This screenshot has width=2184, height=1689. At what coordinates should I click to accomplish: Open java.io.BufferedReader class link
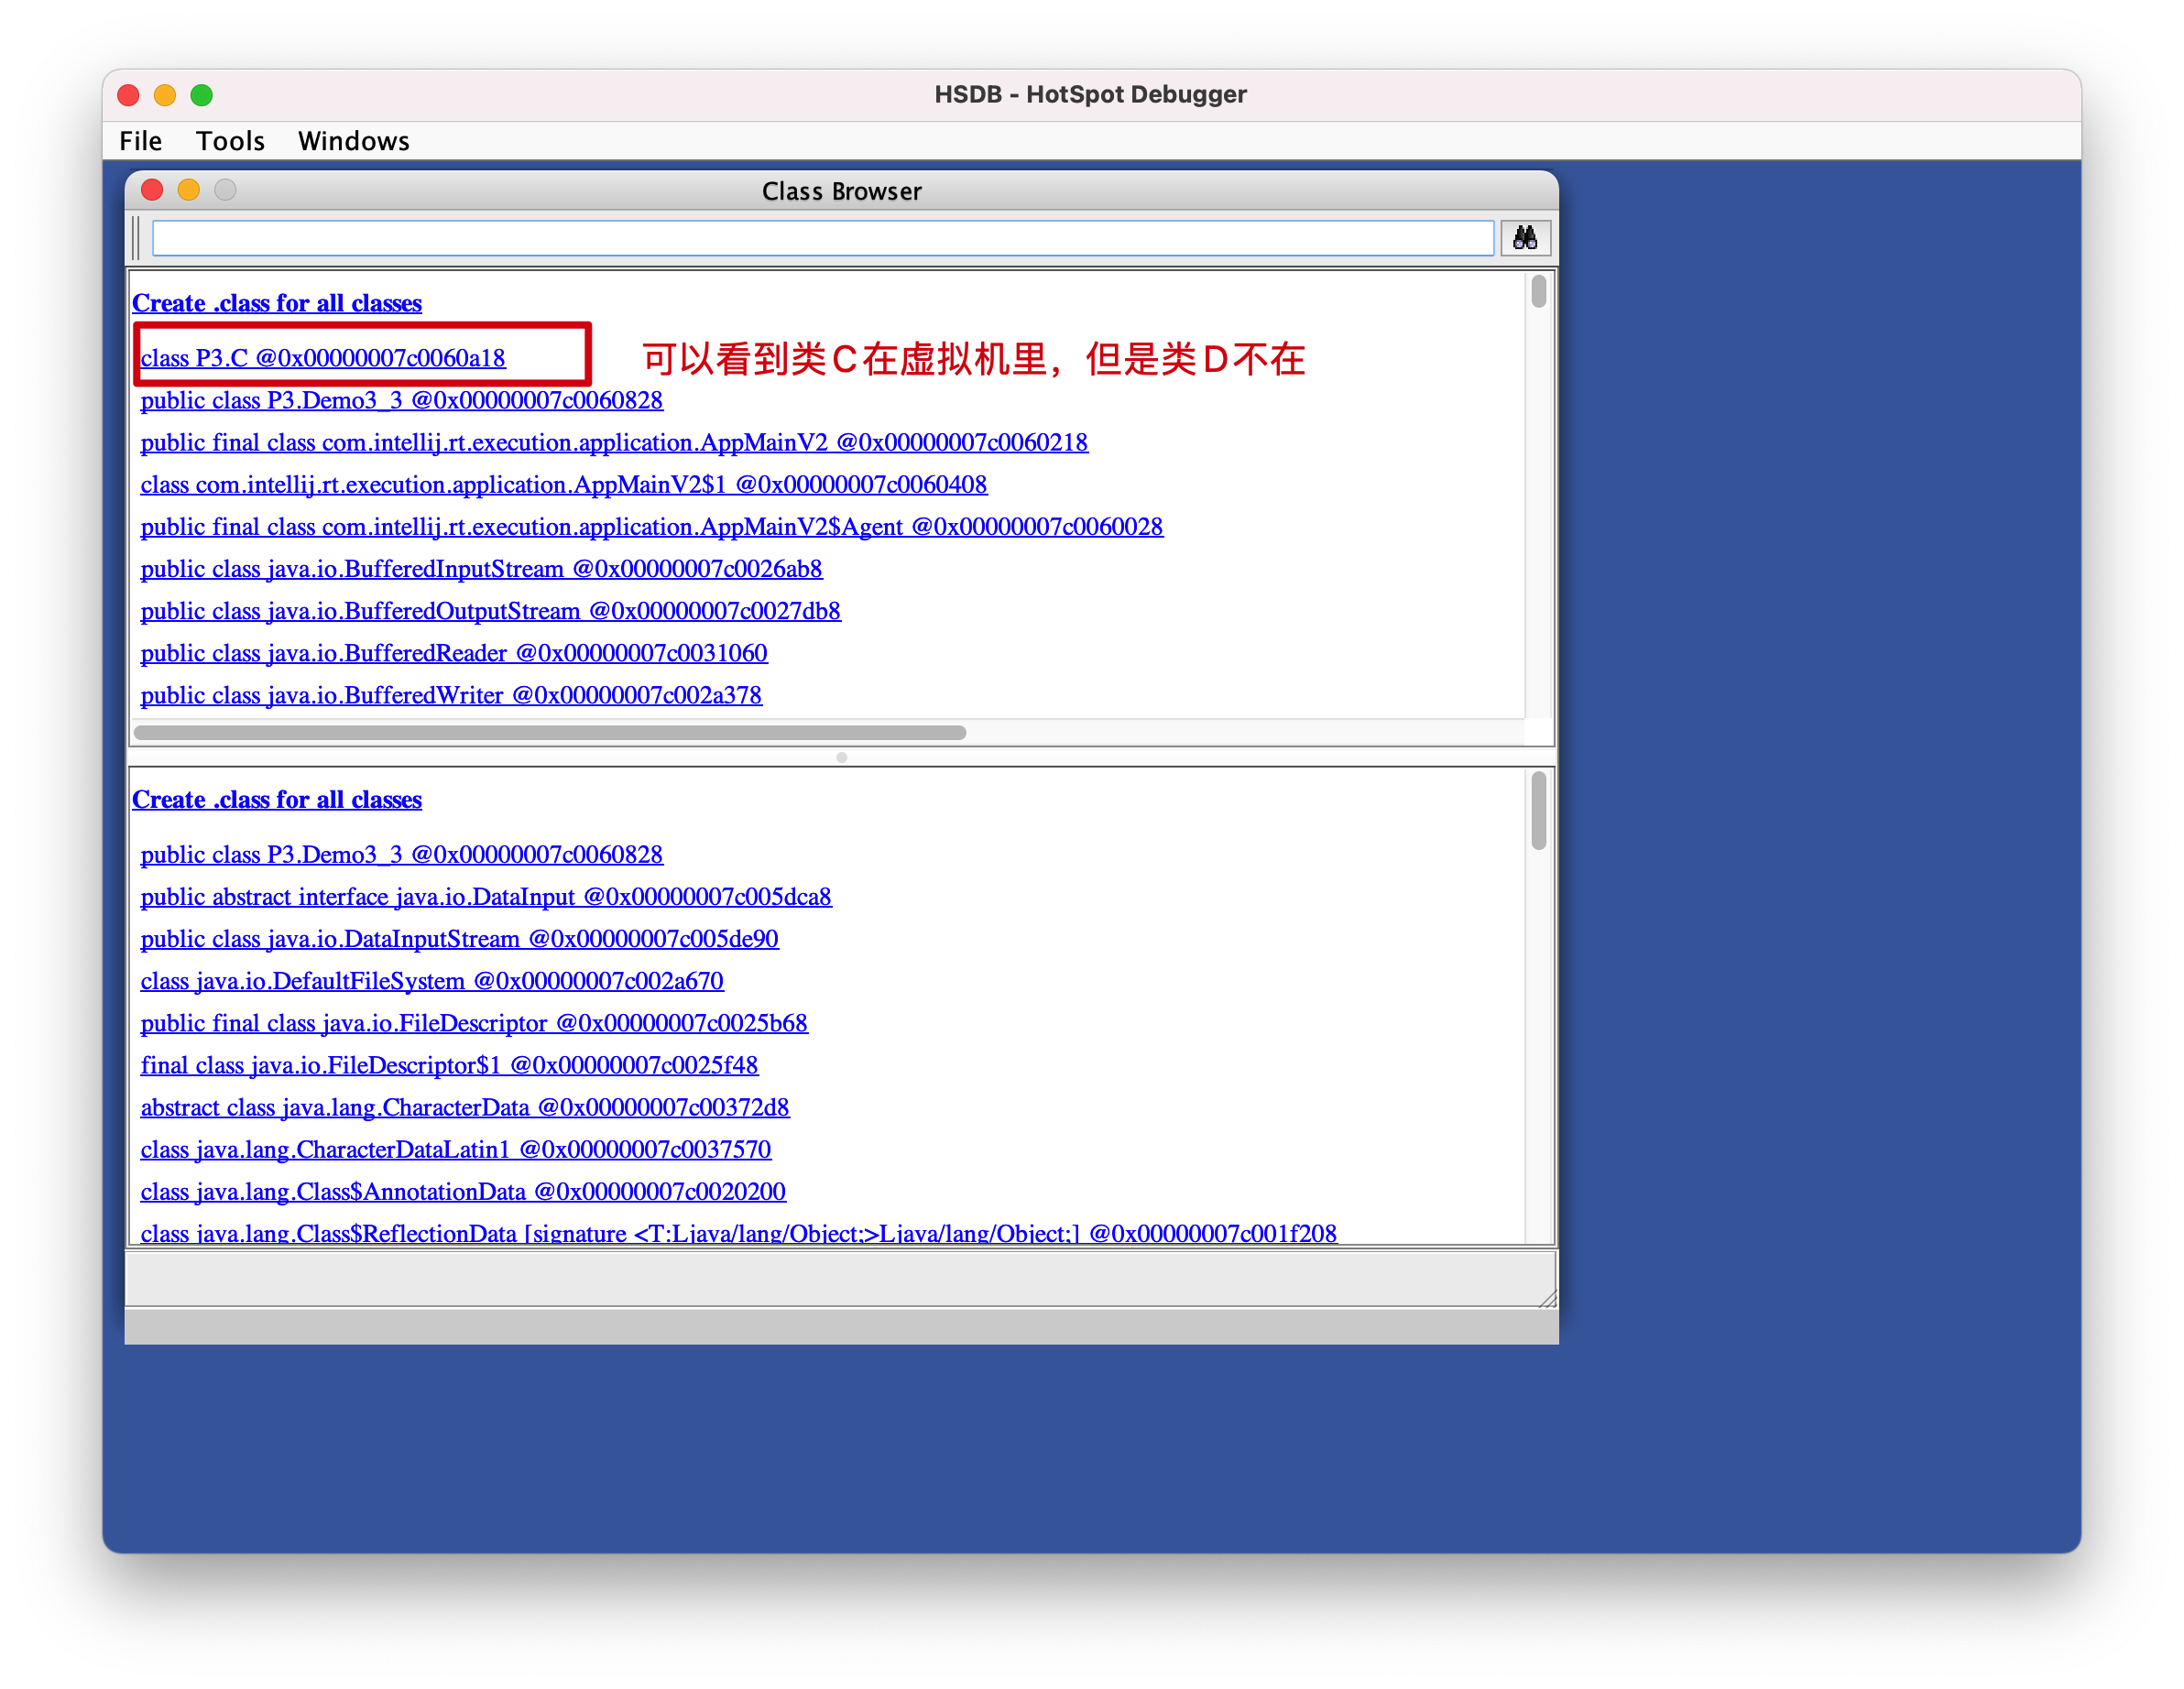(453, 653)
